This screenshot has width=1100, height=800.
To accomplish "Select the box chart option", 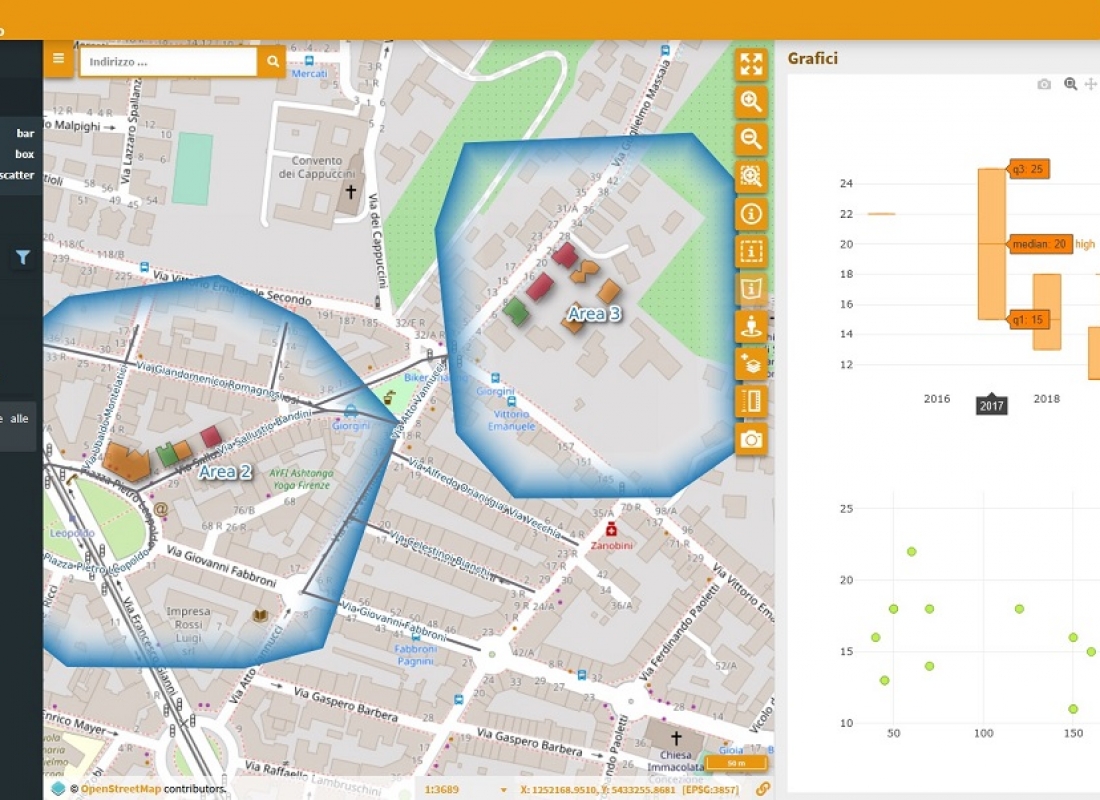I will pos(25,154).
